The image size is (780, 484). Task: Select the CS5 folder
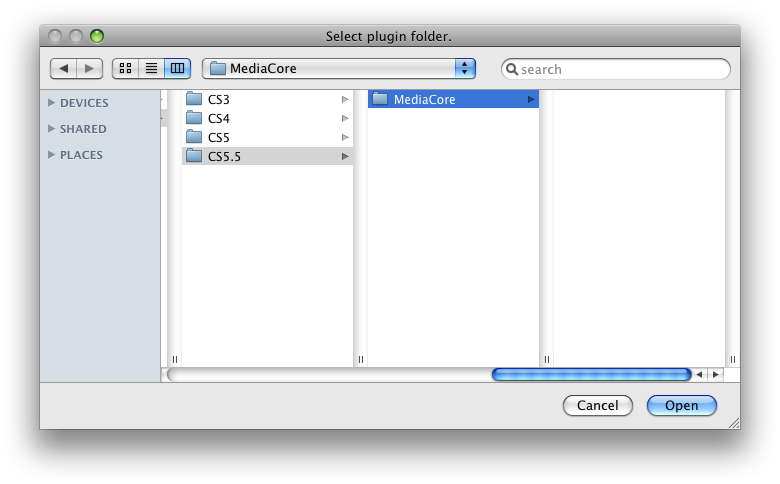(x=218, y=137)
